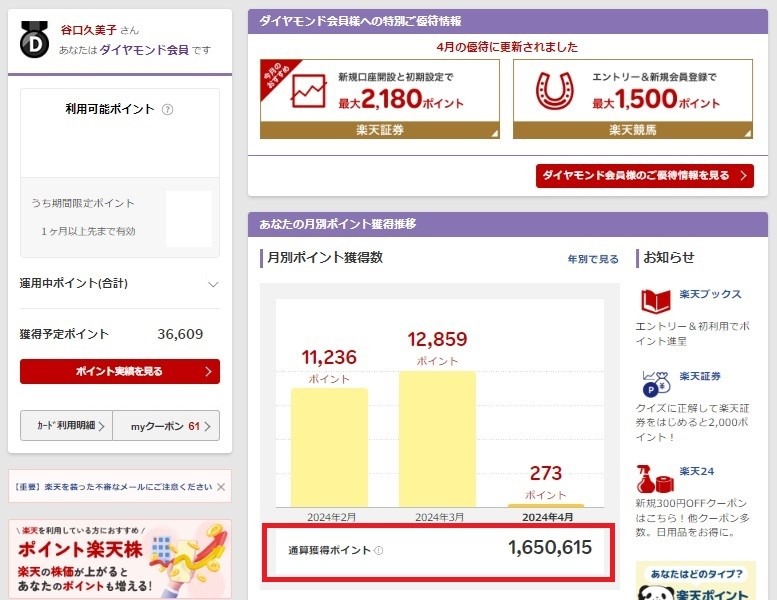Click the gold 楽天競馬 label bar
The width and height of the screenshot is (777, 600).
pyautogui.click(x=633, y=130)
